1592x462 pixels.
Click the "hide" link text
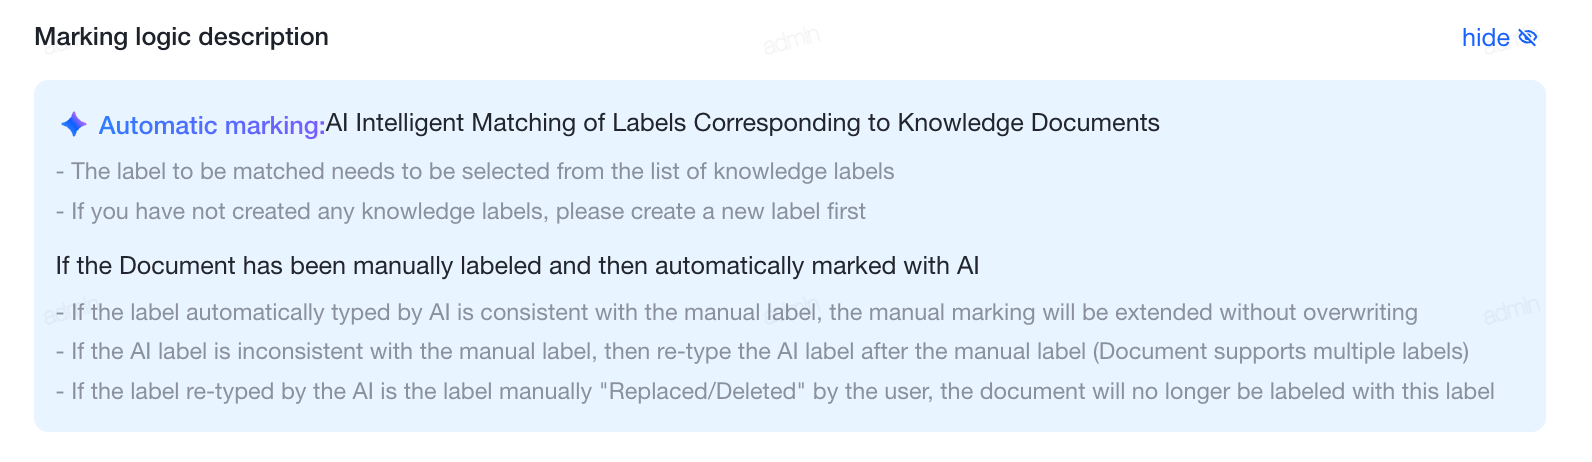tap(1485, 38)
